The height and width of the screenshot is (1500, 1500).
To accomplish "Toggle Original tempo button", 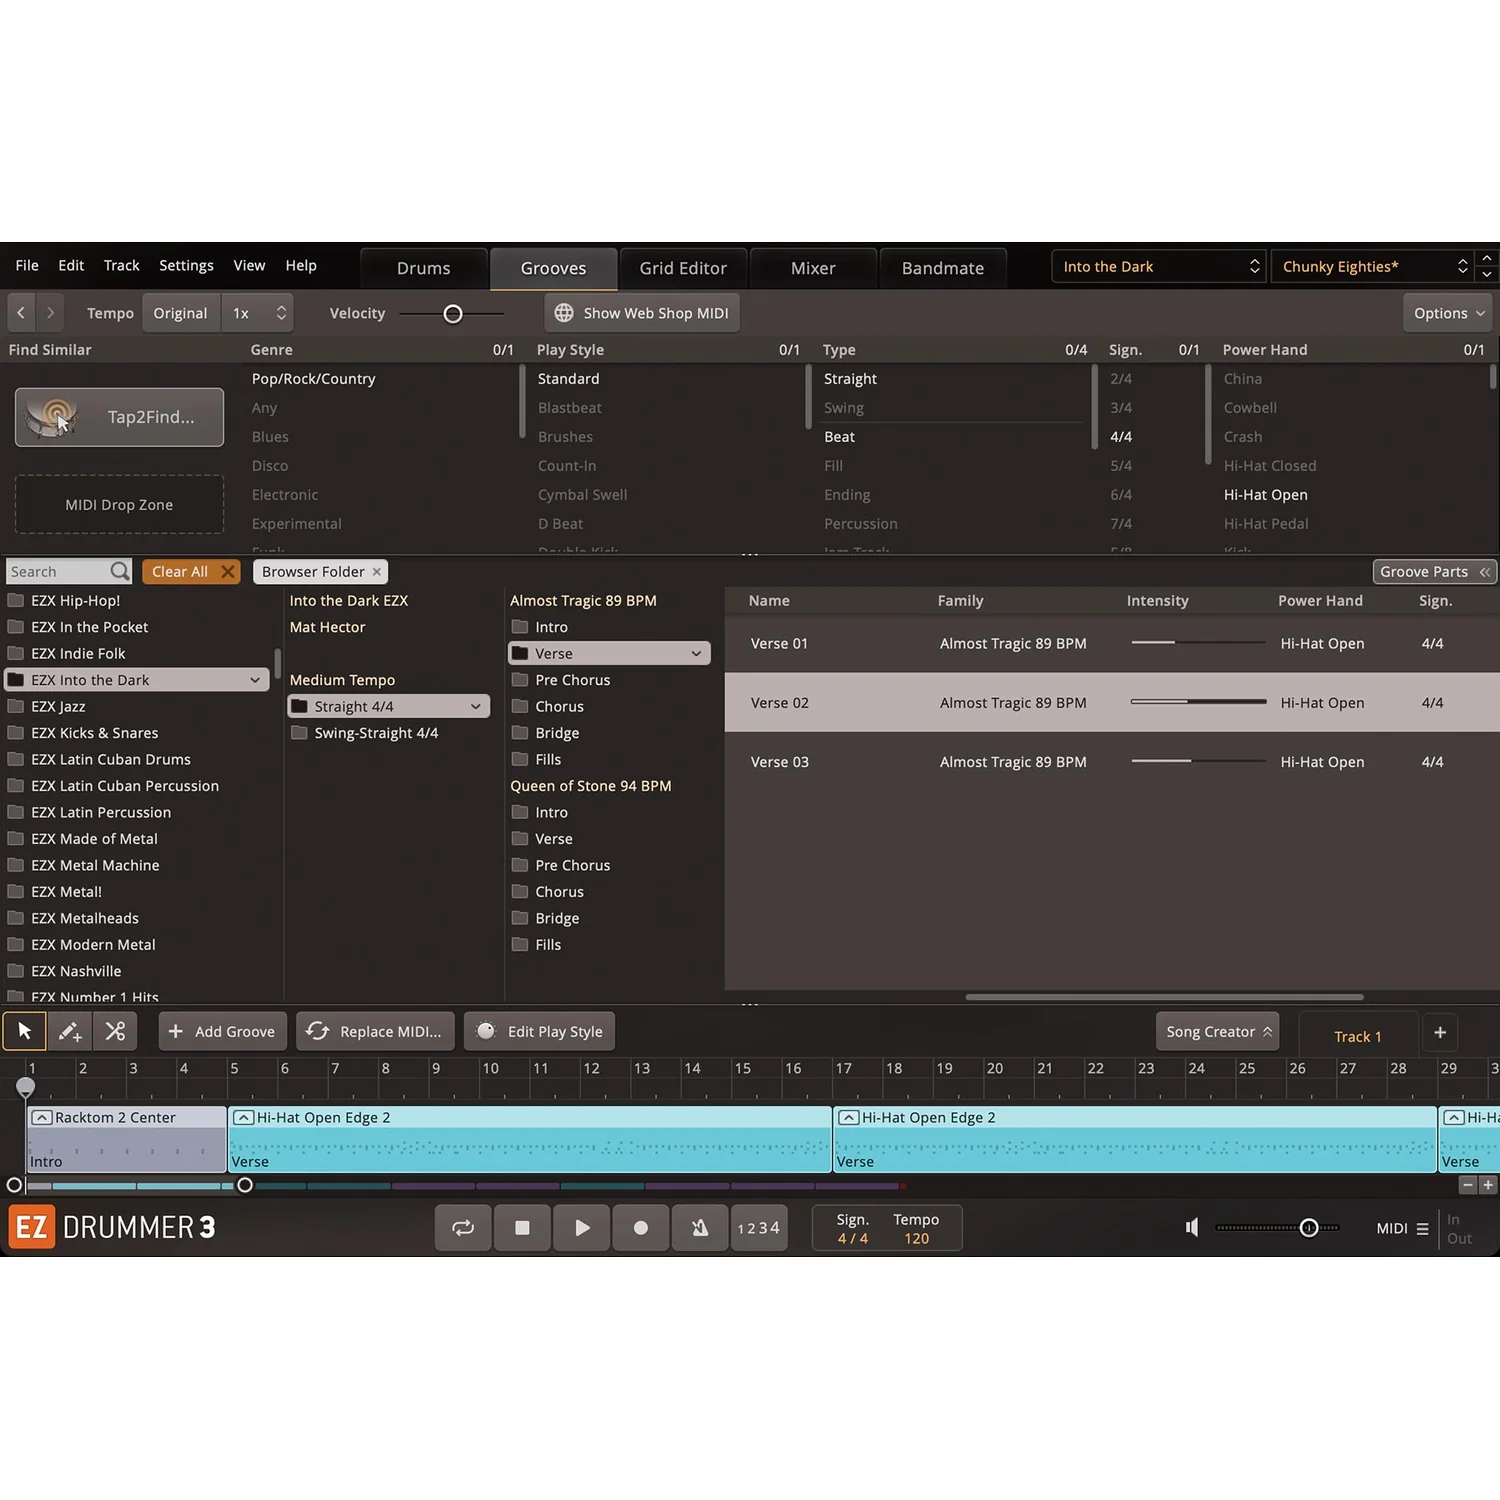I will (x=180, y=313).
